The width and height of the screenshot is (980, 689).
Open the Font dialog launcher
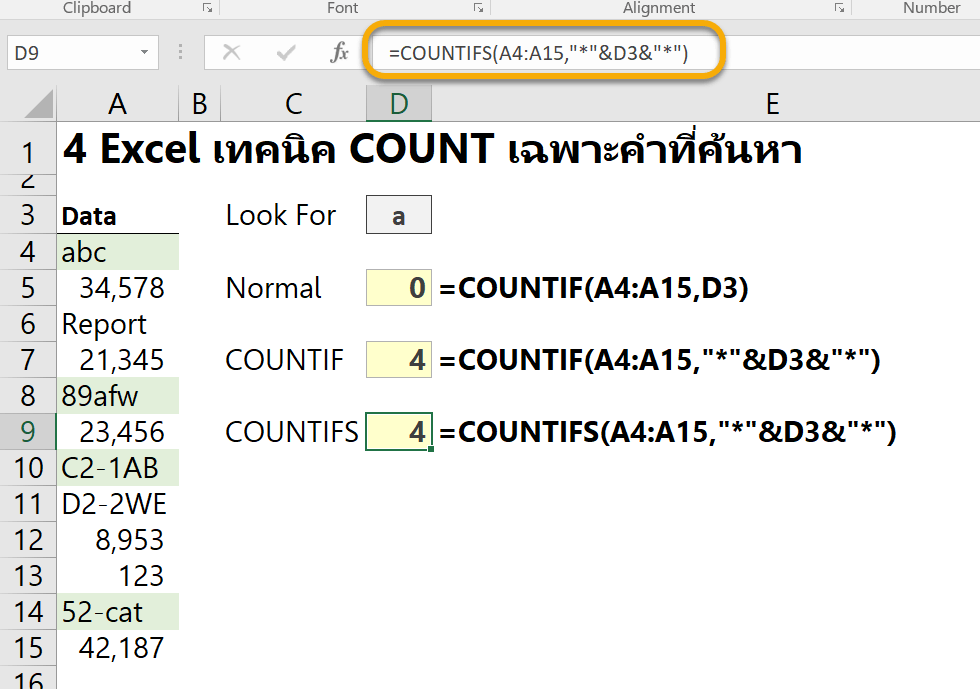(x=479, y=8)
